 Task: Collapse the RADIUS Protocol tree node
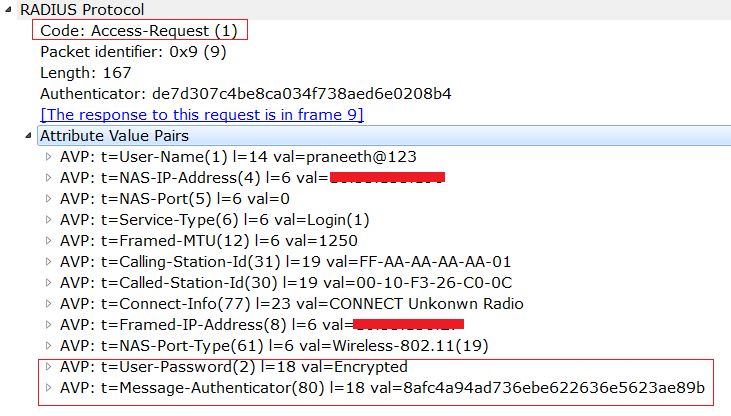(10, 9)
